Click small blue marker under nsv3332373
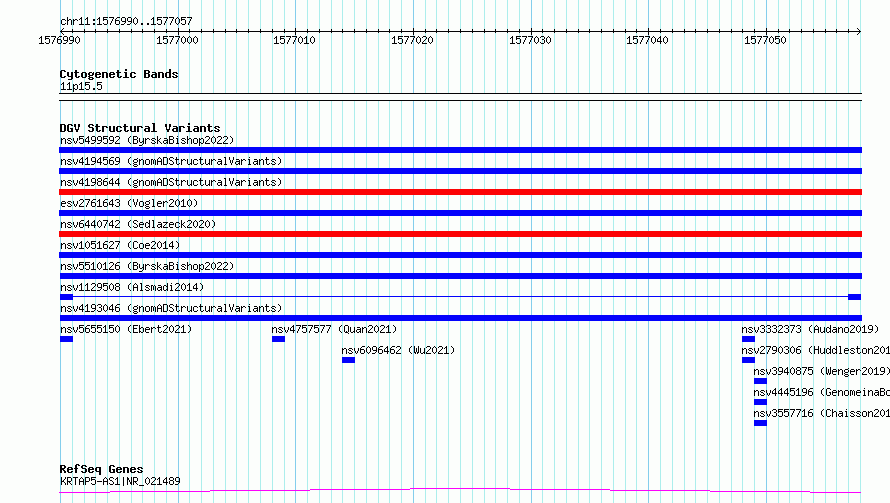Image resolution: width=890 pixels, height=503 pixels. pos(748,339)
